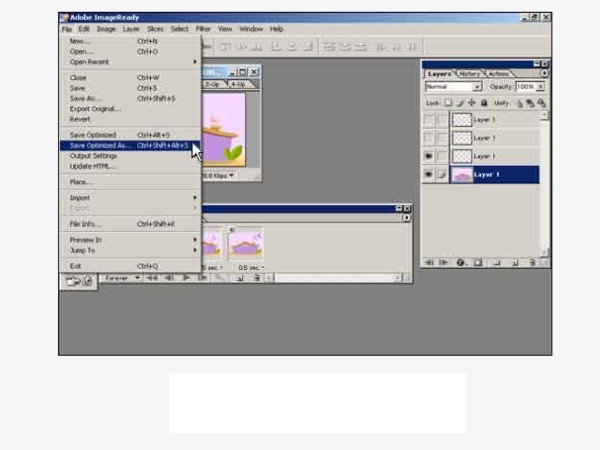This screenshot has height=450, width=600.
Task: Expand the Import submenu
Action: pyautogui.click(x=130, y=198)
